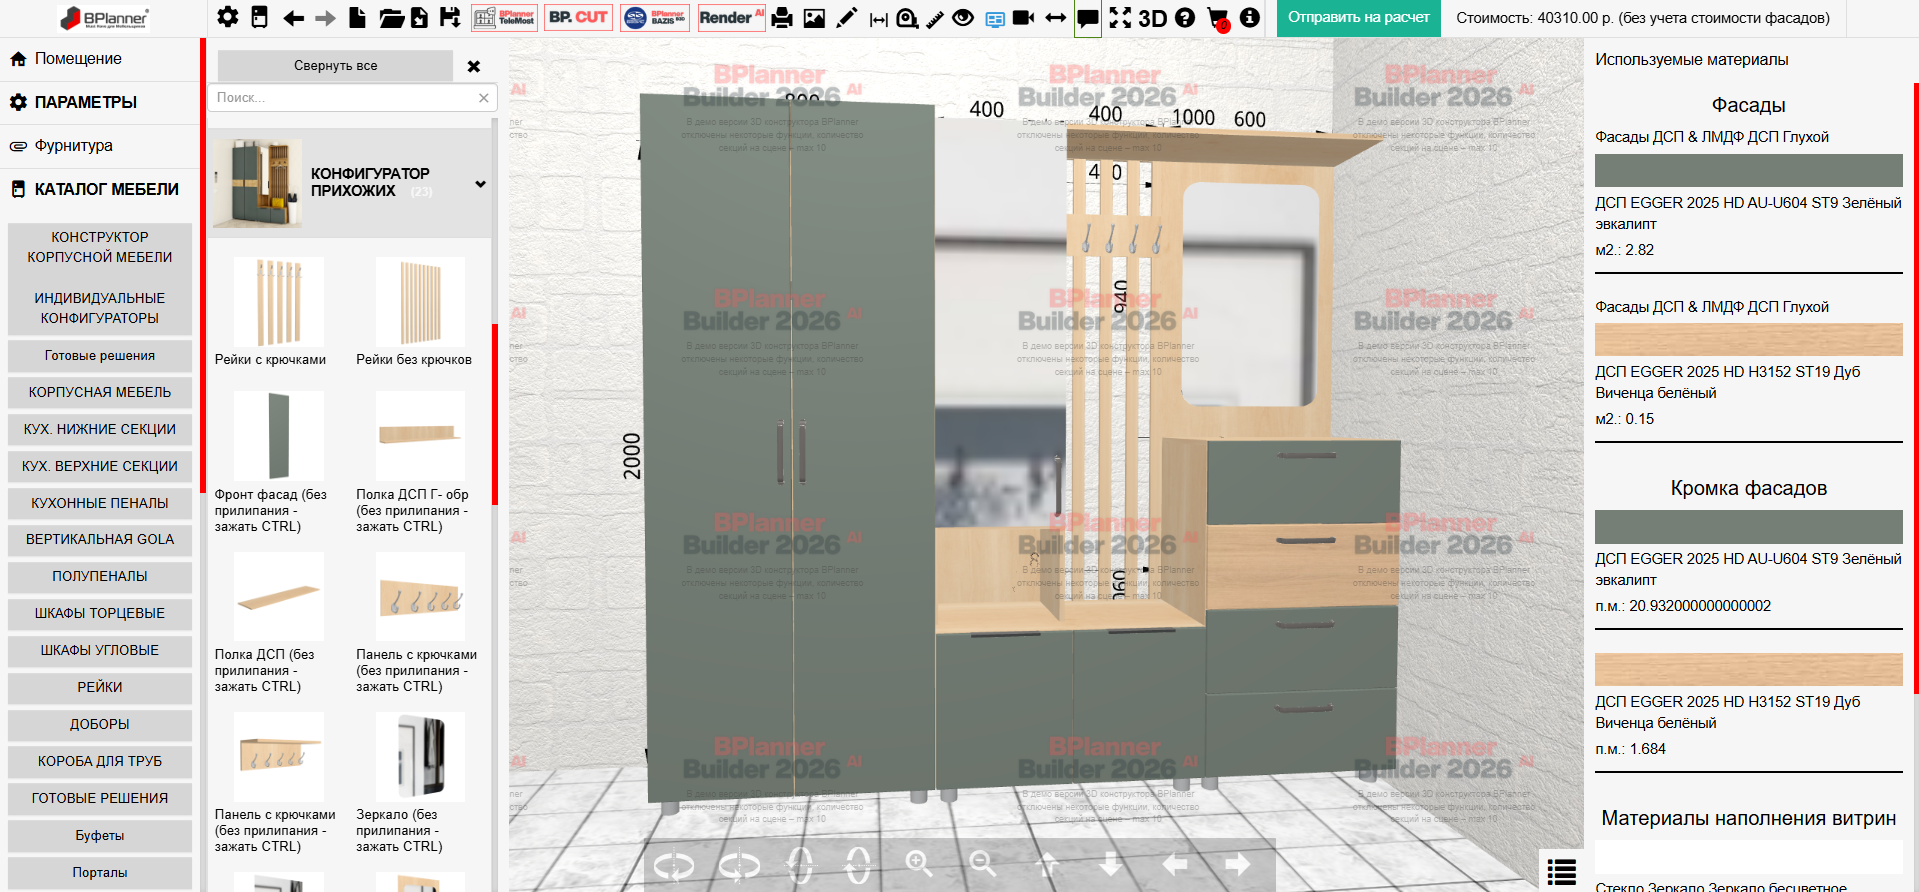Move camera up with the arrow

1048,864
